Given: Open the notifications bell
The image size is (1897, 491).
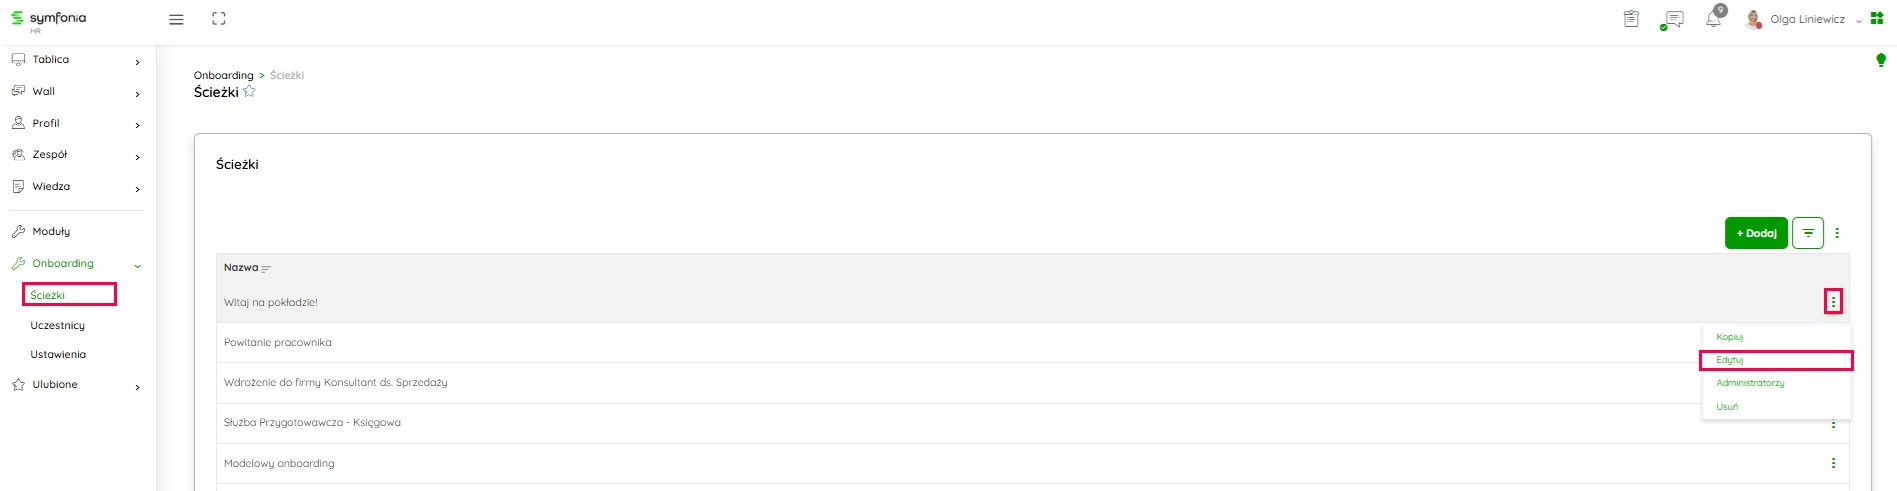Looking at the screenshot, I should [1714, 18].
